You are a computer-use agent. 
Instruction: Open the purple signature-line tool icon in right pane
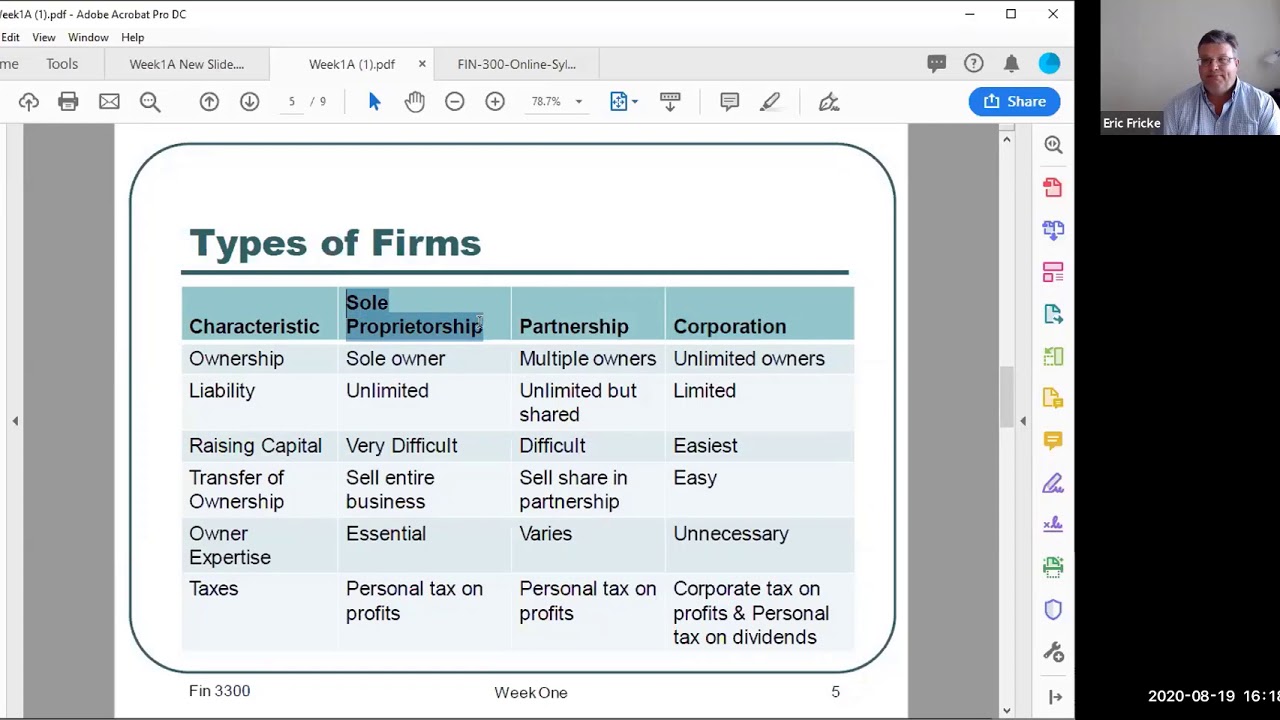coord(1053,525)
